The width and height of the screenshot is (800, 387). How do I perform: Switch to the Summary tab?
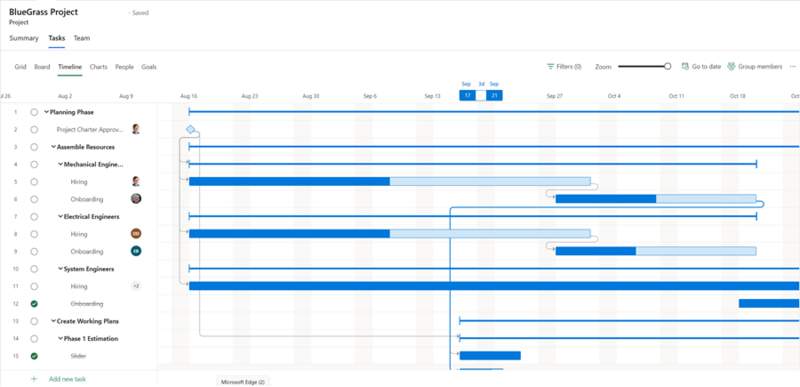[x=24, y=38]
